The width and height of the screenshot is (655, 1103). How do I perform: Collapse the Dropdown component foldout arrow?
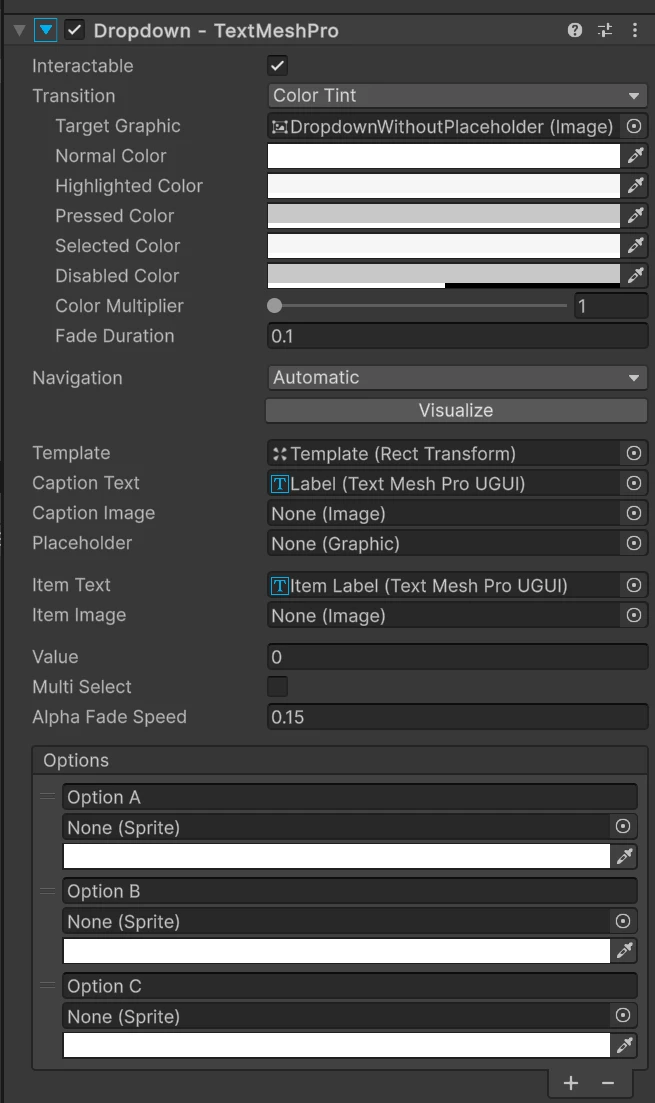pyautogui.click(x=19, y=30)
